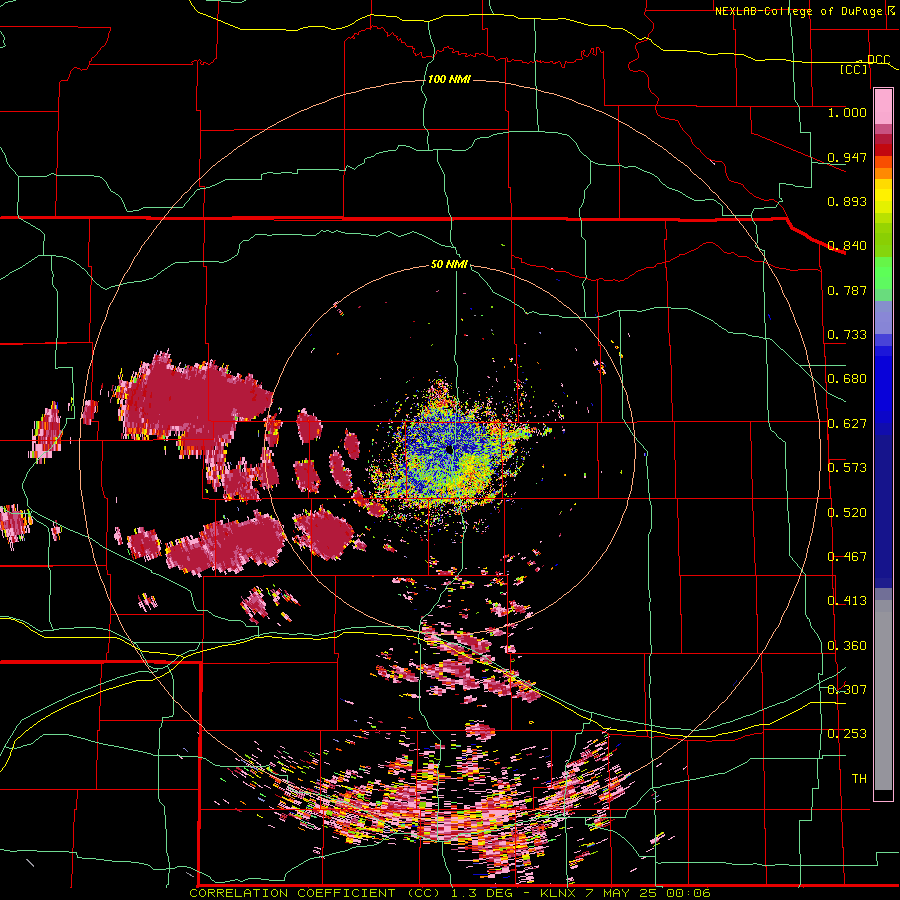Select the 0.787 scale label
This screenshot has width=900, height=900.
tap(847, 290)
